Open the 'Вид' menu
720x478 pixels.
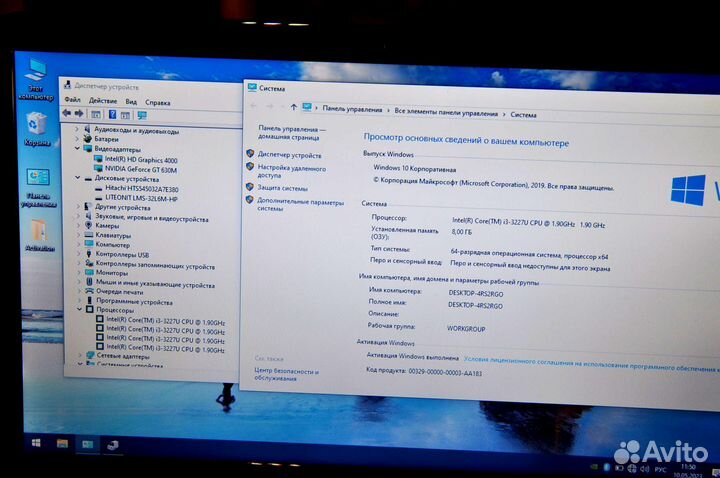click(x=131, y=101)
